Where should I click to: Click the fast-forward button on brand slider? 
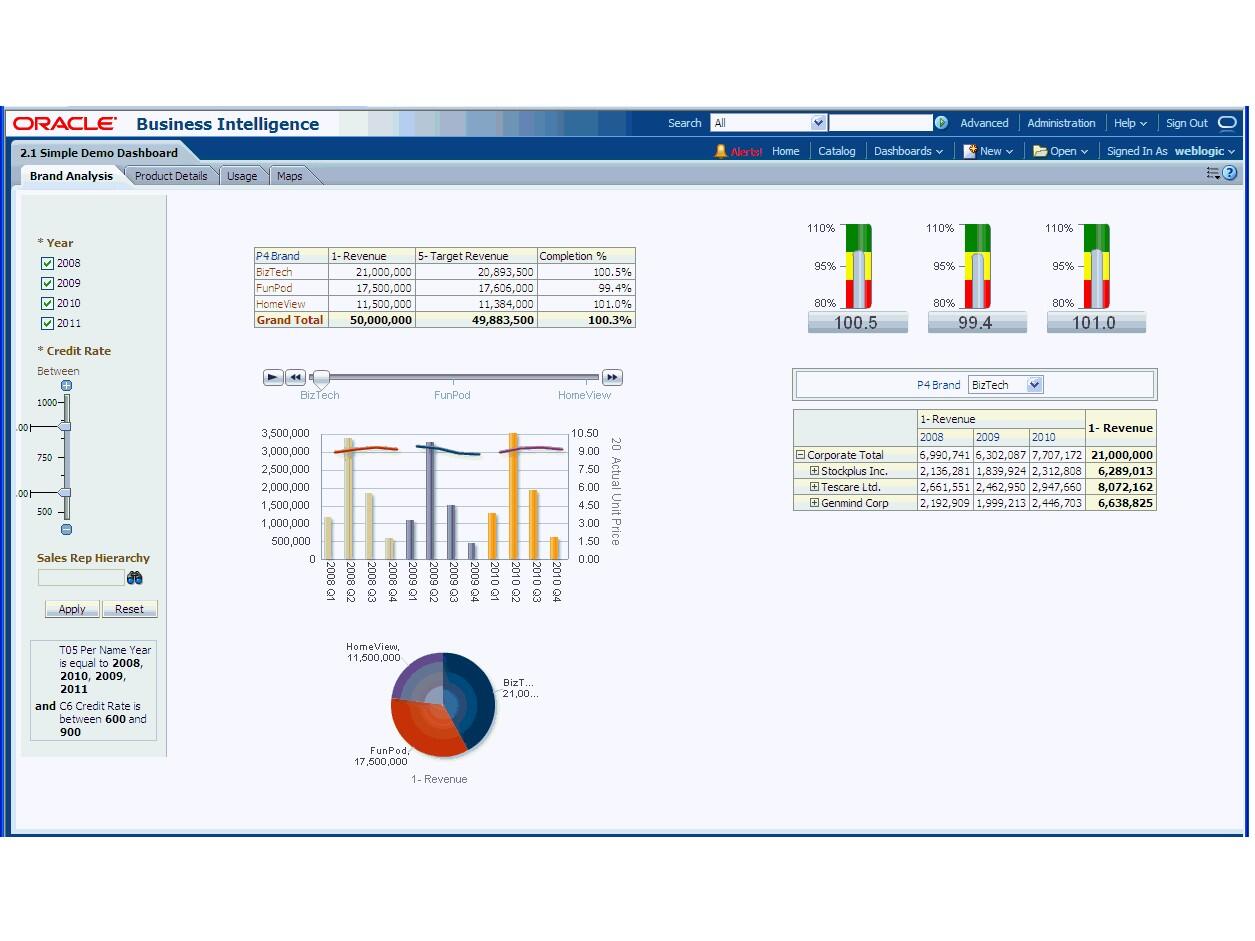click(x=612, y=377)
